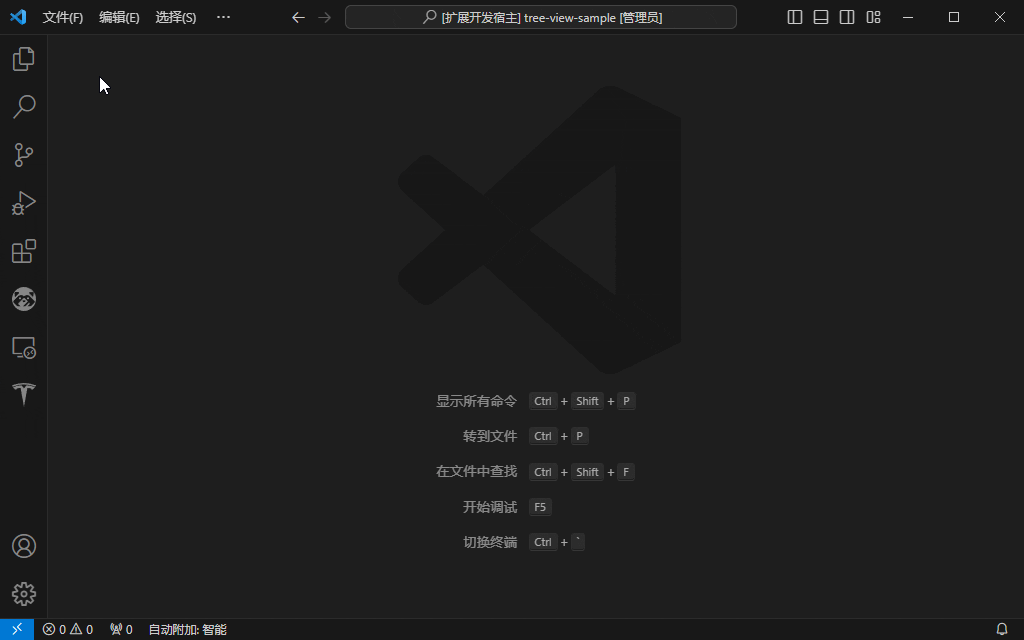Screen dimensions: 1024x640
Task: Open the Source Control view
Action: click(23, 154)
